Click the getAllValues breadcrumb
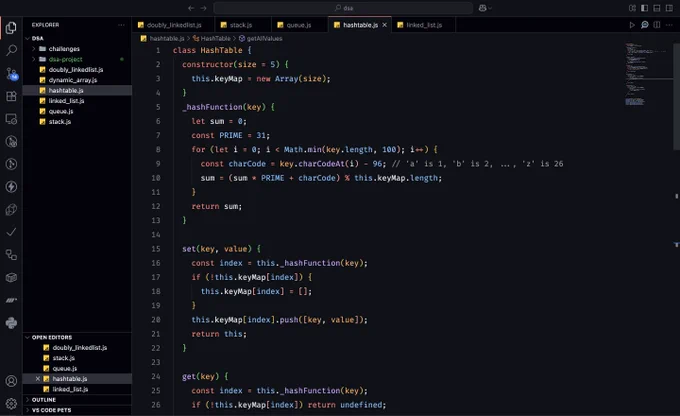 click(x=260, y=39)
